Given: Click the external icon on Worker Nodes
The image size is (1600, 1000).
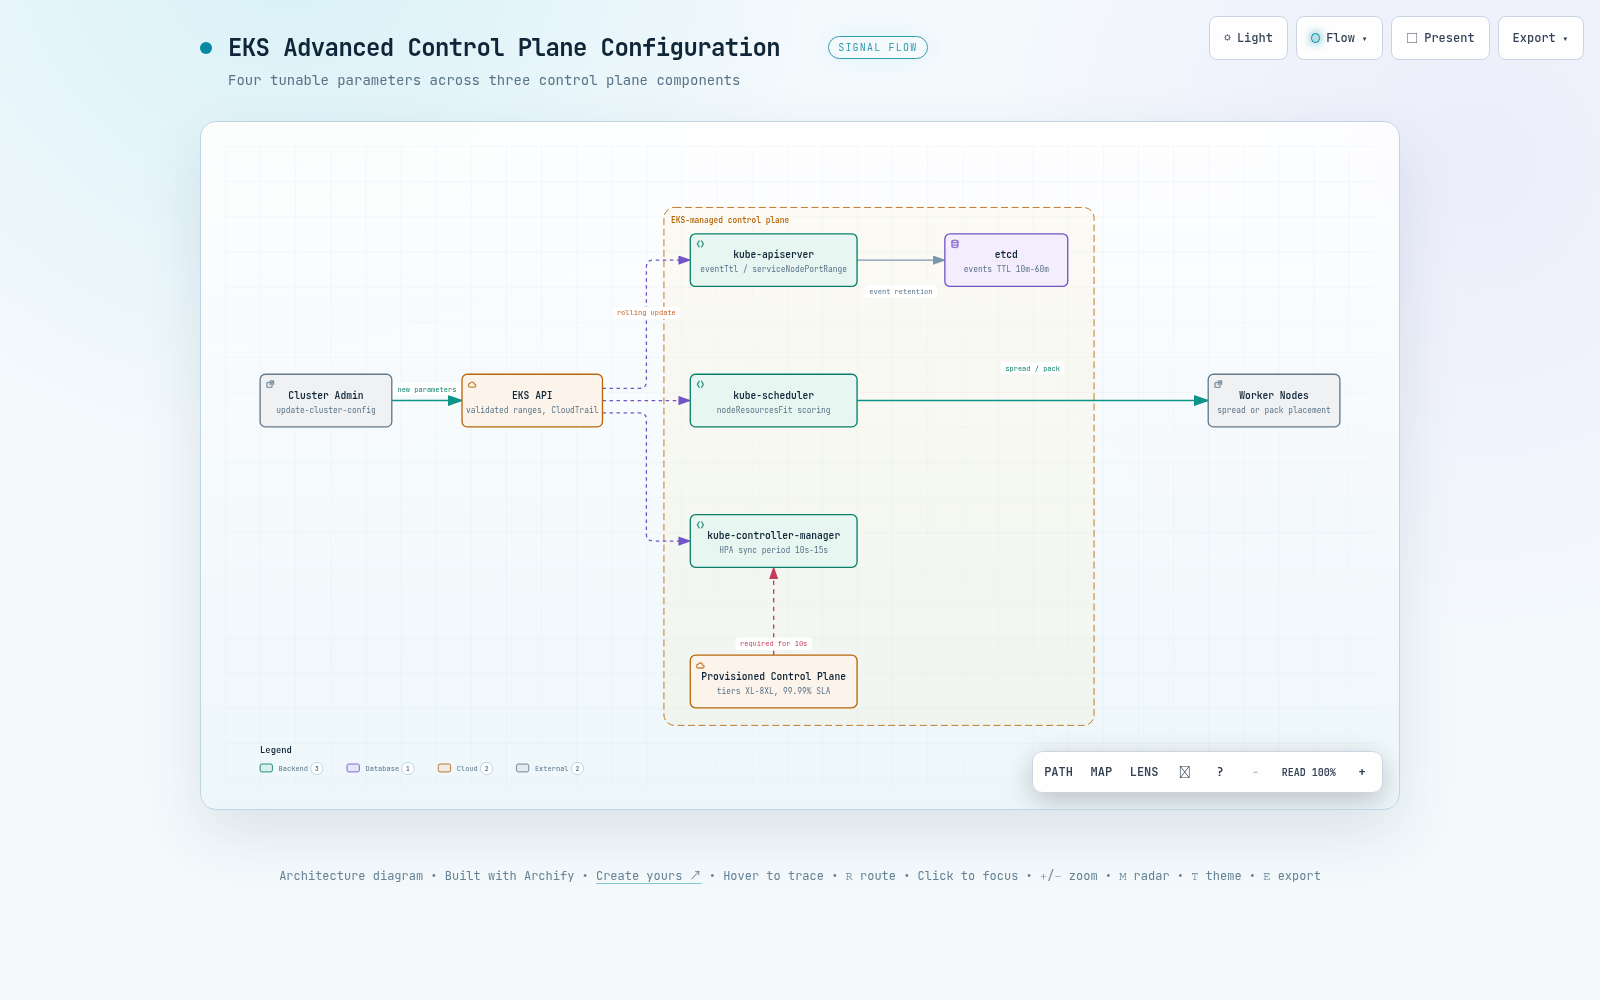Looking at the screenshot, I should pyautogui.click(x=1218, y=384).
